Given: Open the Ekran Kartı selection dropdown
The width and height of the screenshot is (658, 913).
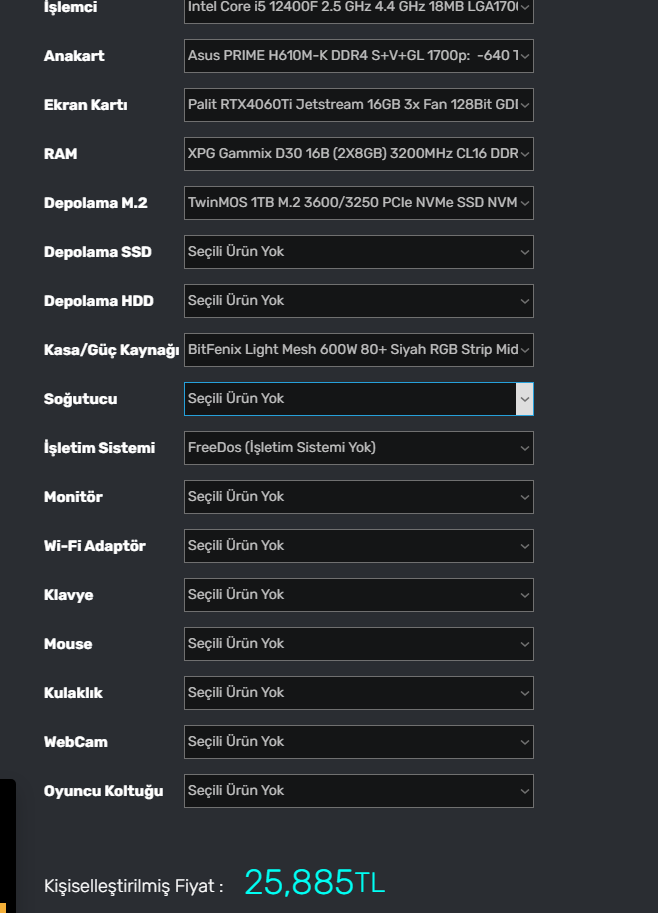Looking at the screenshot, I should 358,105.
